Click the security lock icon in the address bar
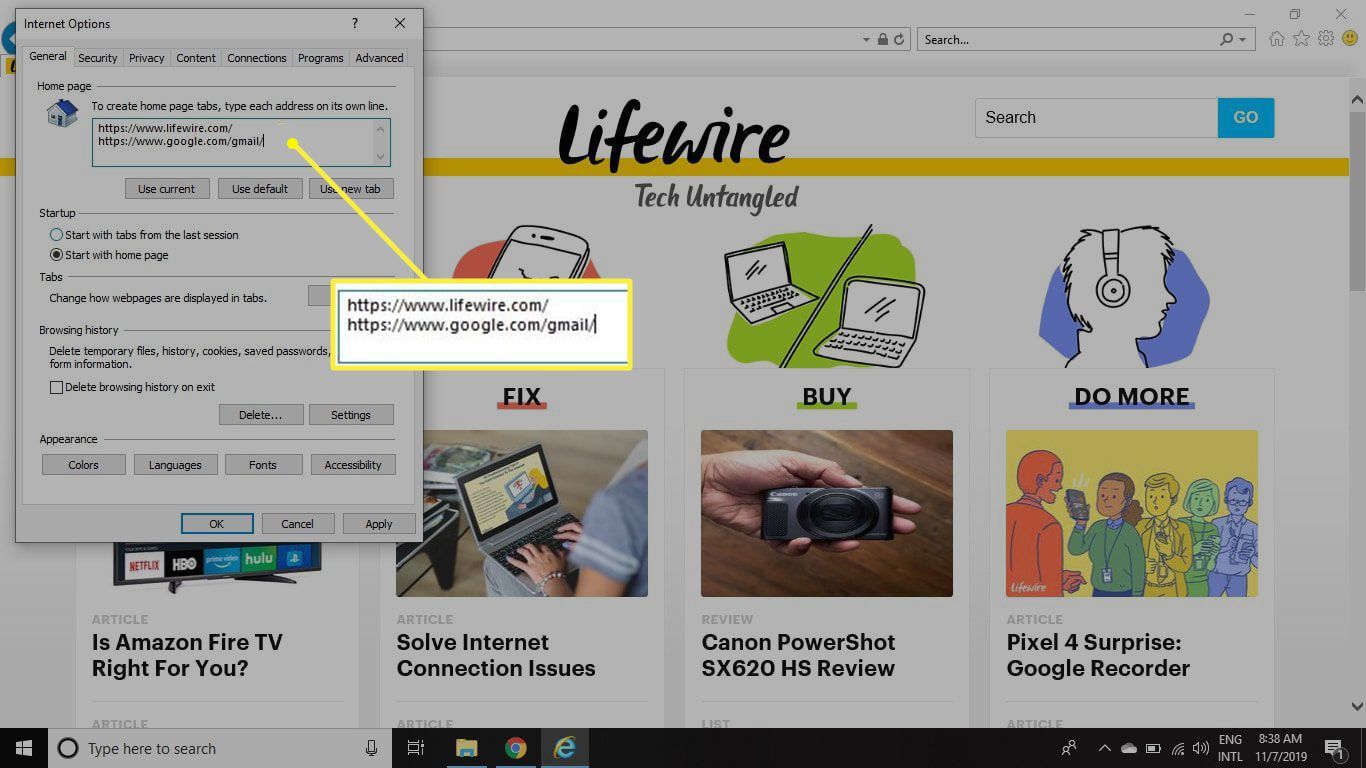The width and height of the screenshot is (1366, 768). click(883, 40)
